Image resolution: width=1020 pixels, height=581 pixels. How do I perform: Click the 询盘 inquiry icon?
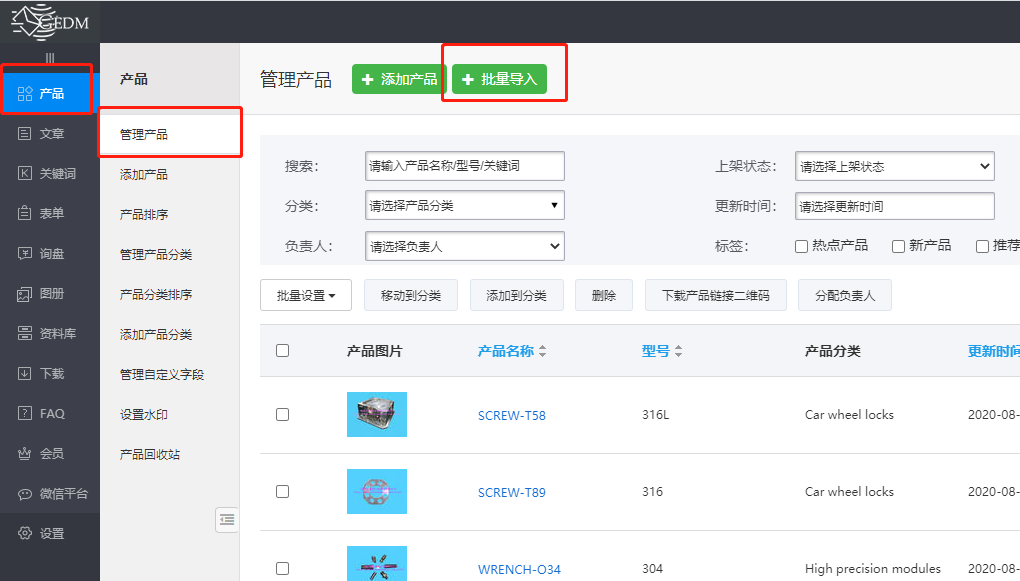(x=25, y=253)
